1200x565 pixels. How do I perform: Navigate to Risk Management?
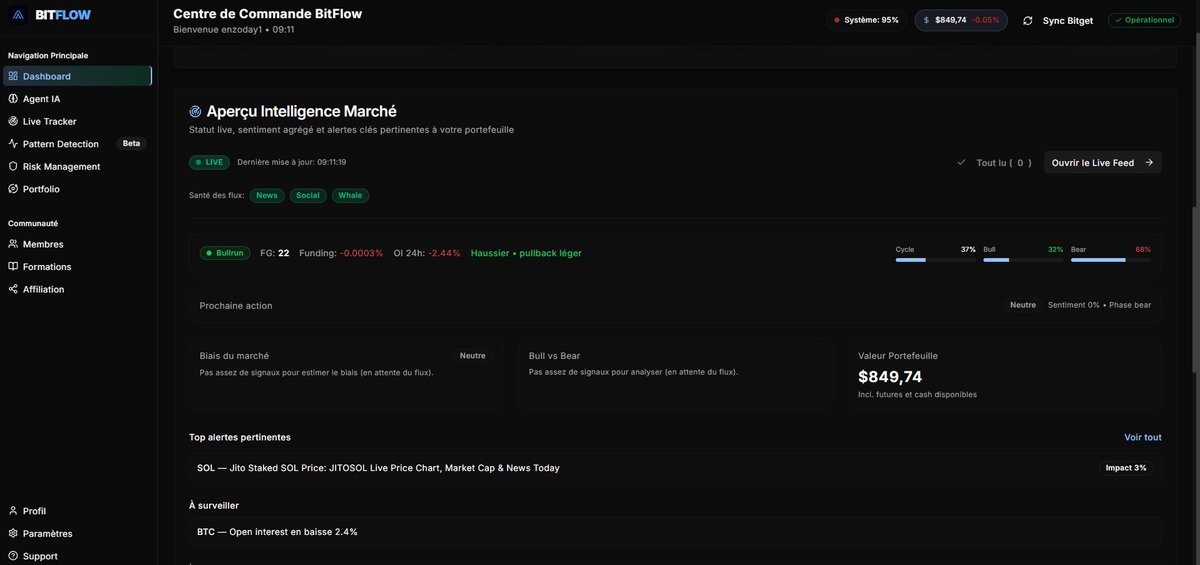coord(77,166)
